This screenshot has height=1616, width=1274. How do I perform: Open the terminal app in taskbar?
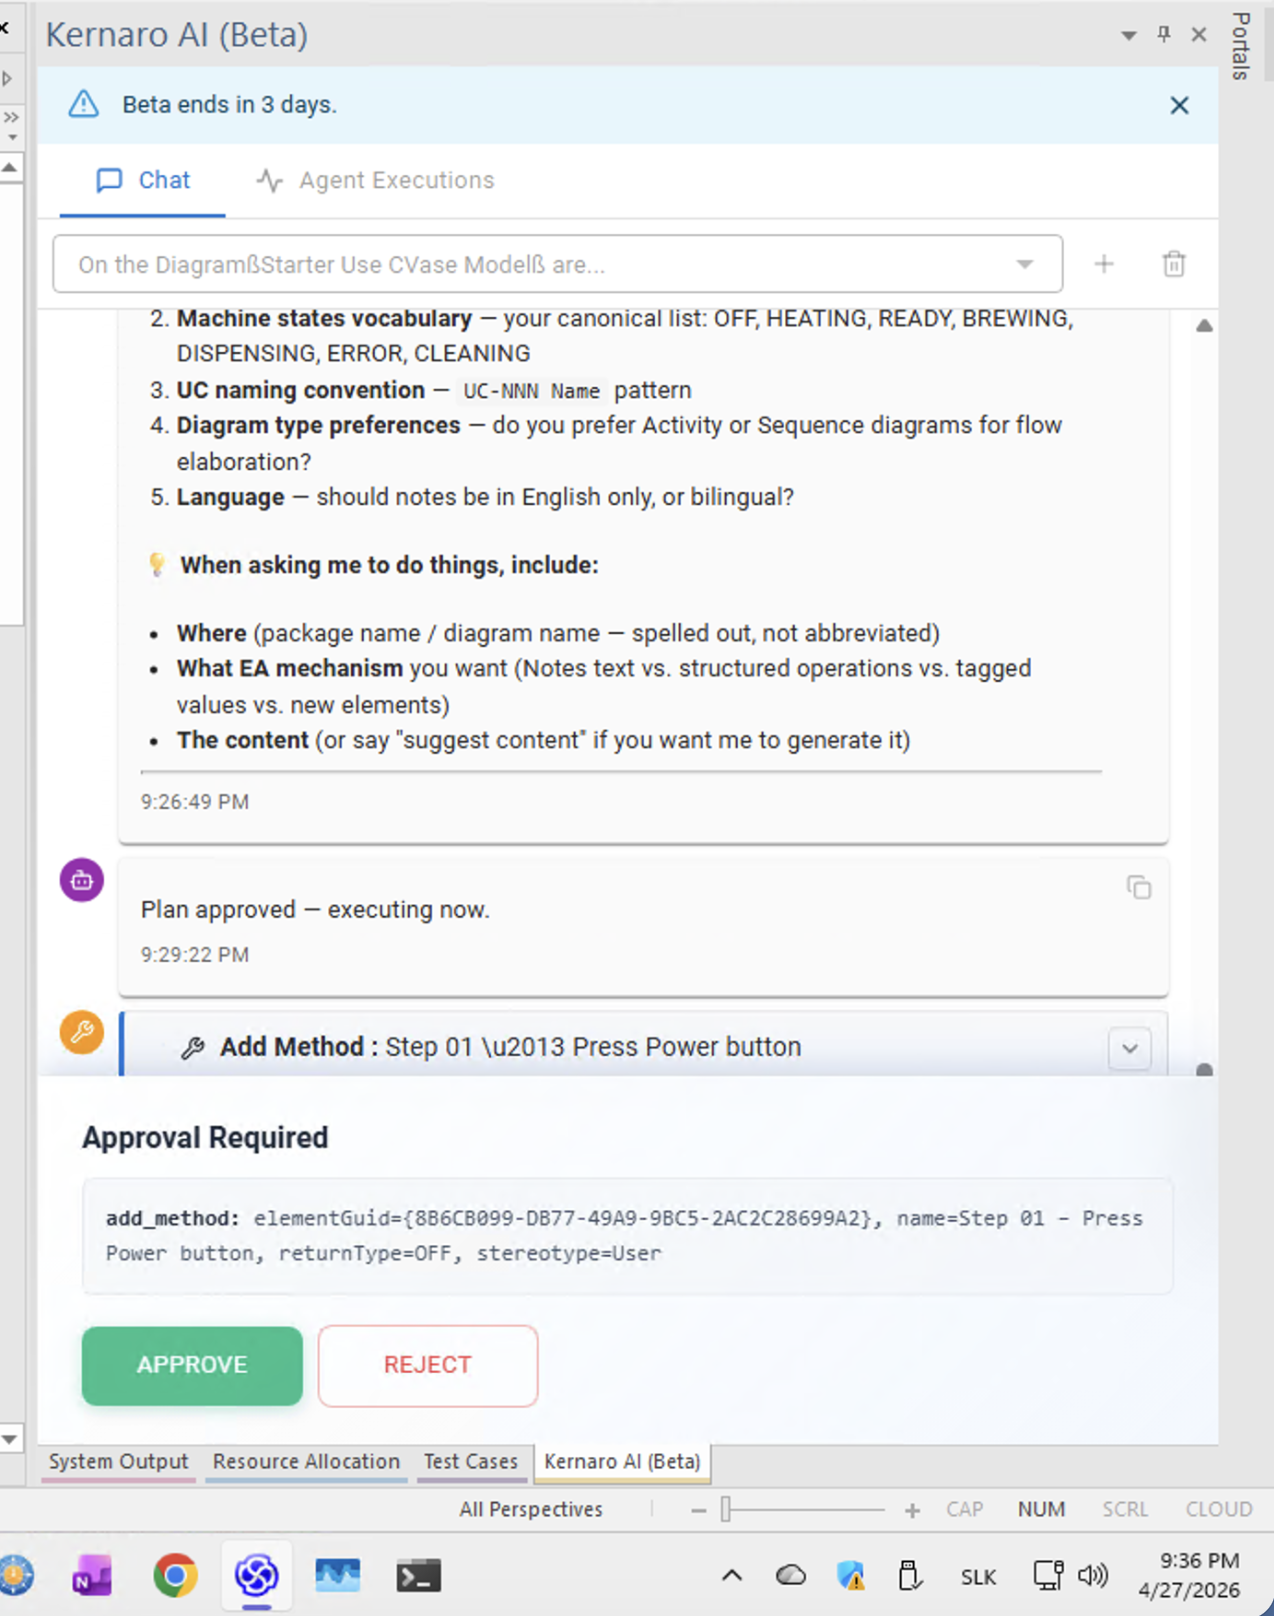(x=418, y=1576)
